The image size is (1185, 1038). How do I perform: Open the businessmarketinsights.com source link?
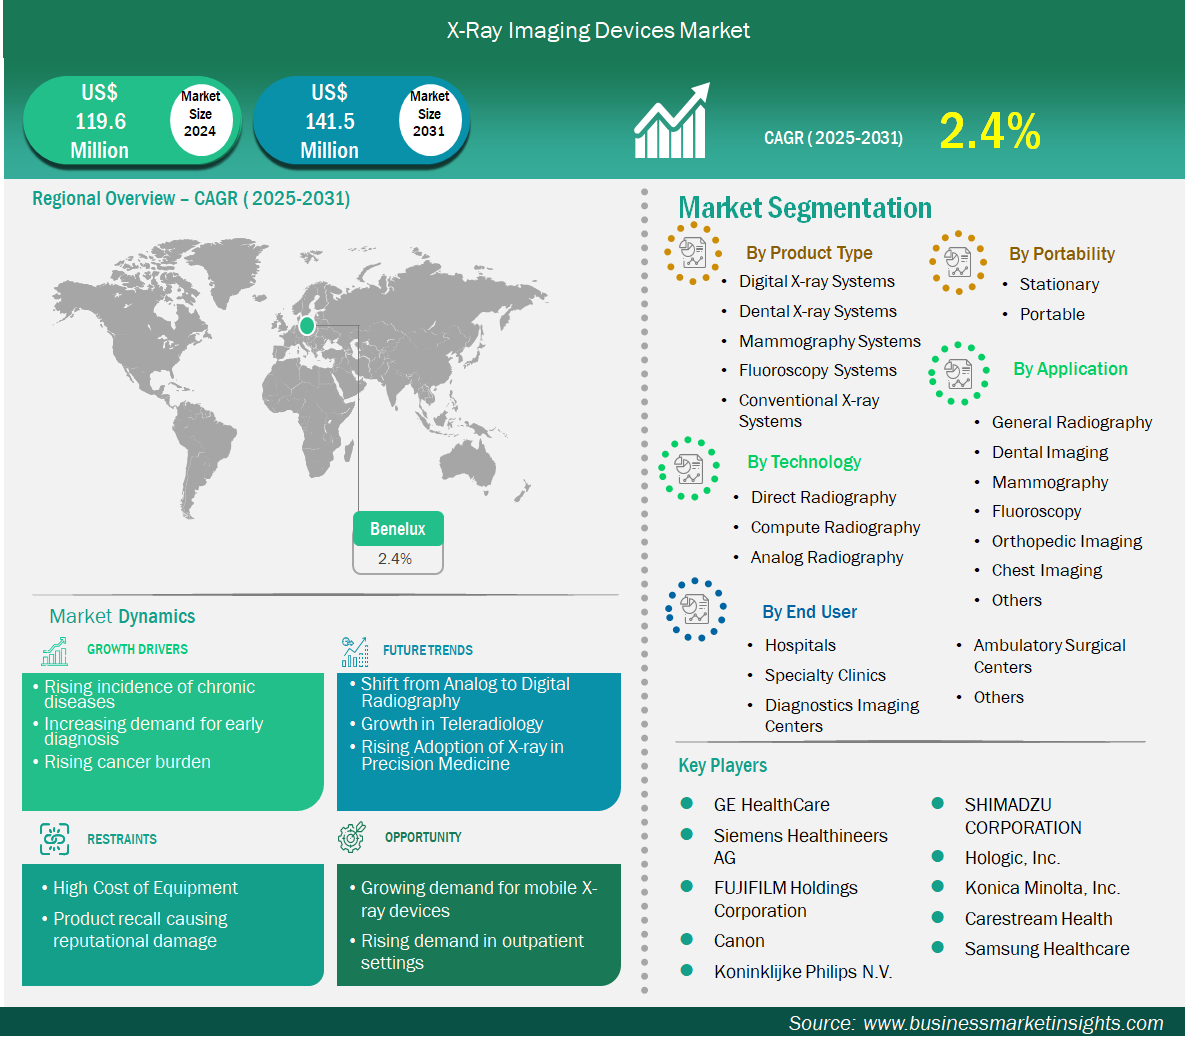1012,1023
